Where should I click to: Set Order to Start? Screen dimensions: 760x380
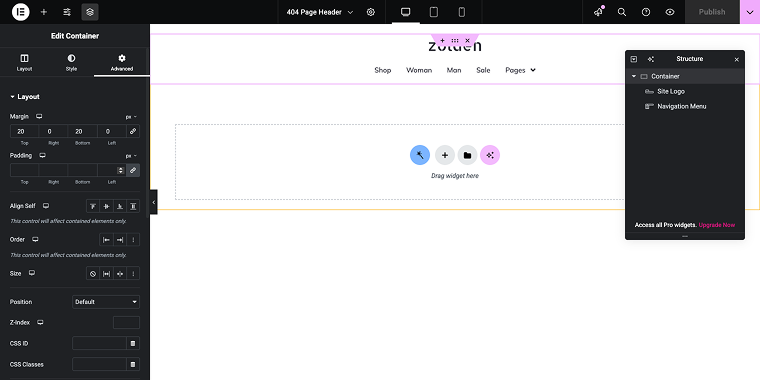pyautogui.click(x=106, y=239)
